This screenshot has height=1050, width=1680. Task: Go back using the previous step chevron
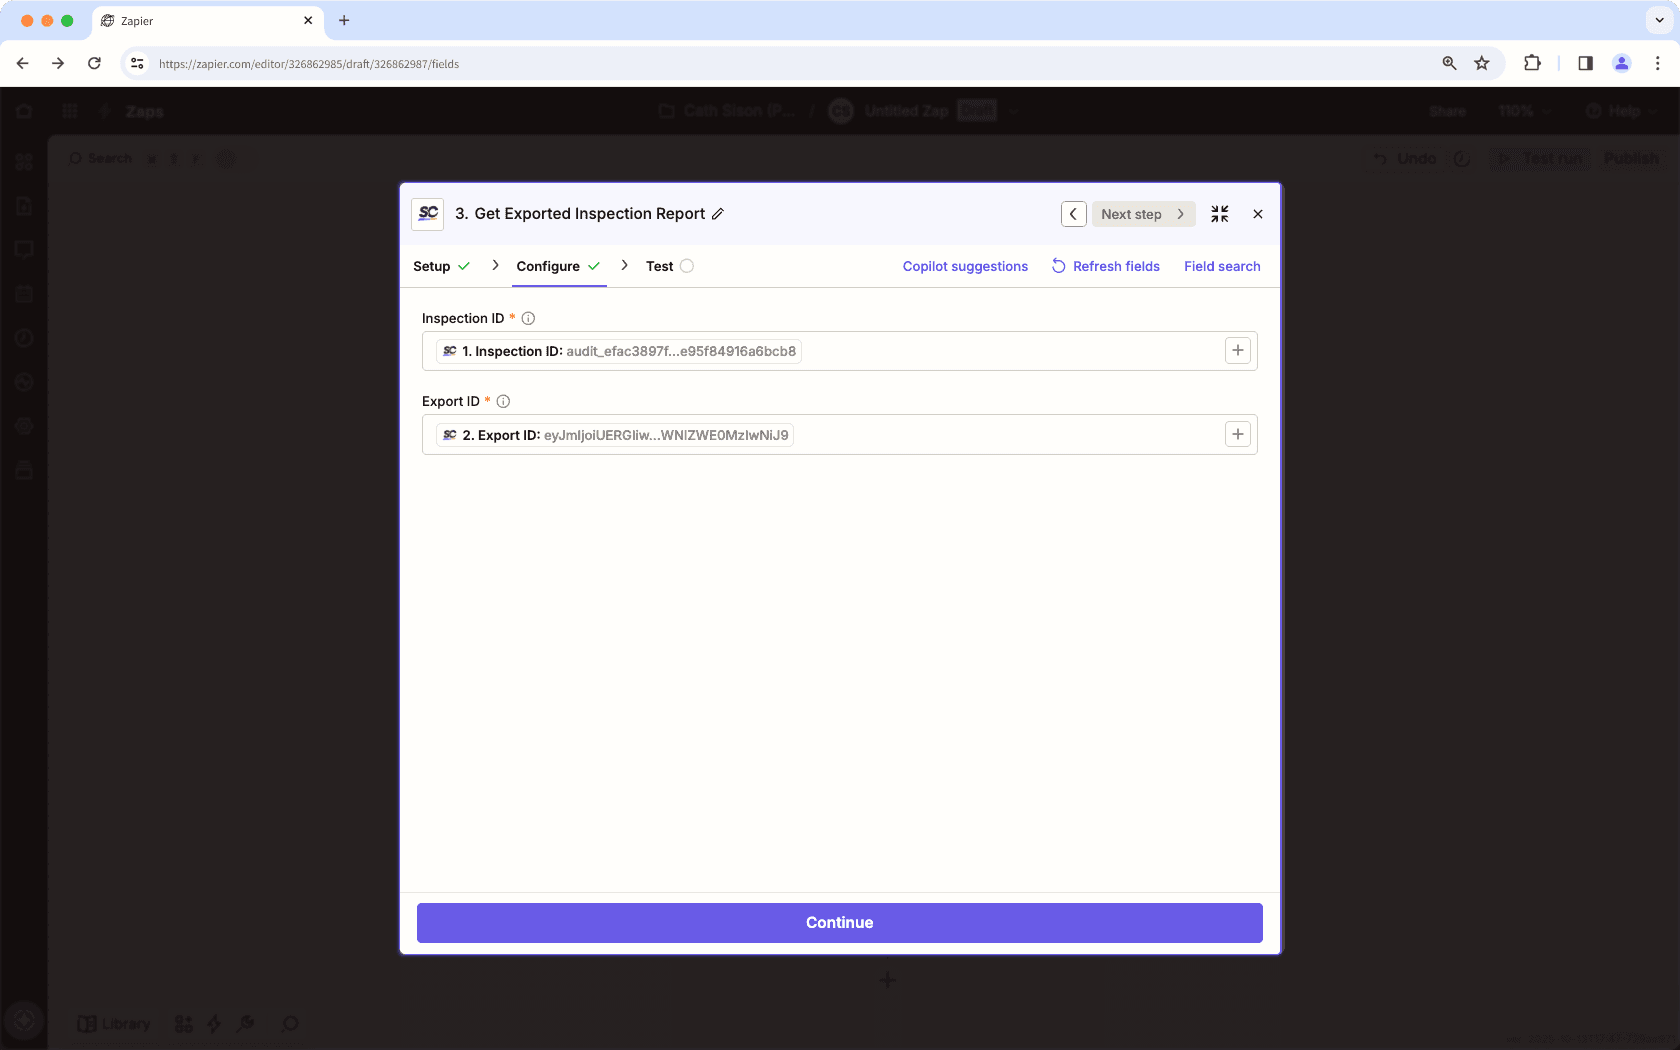(x=1073, y=213)
